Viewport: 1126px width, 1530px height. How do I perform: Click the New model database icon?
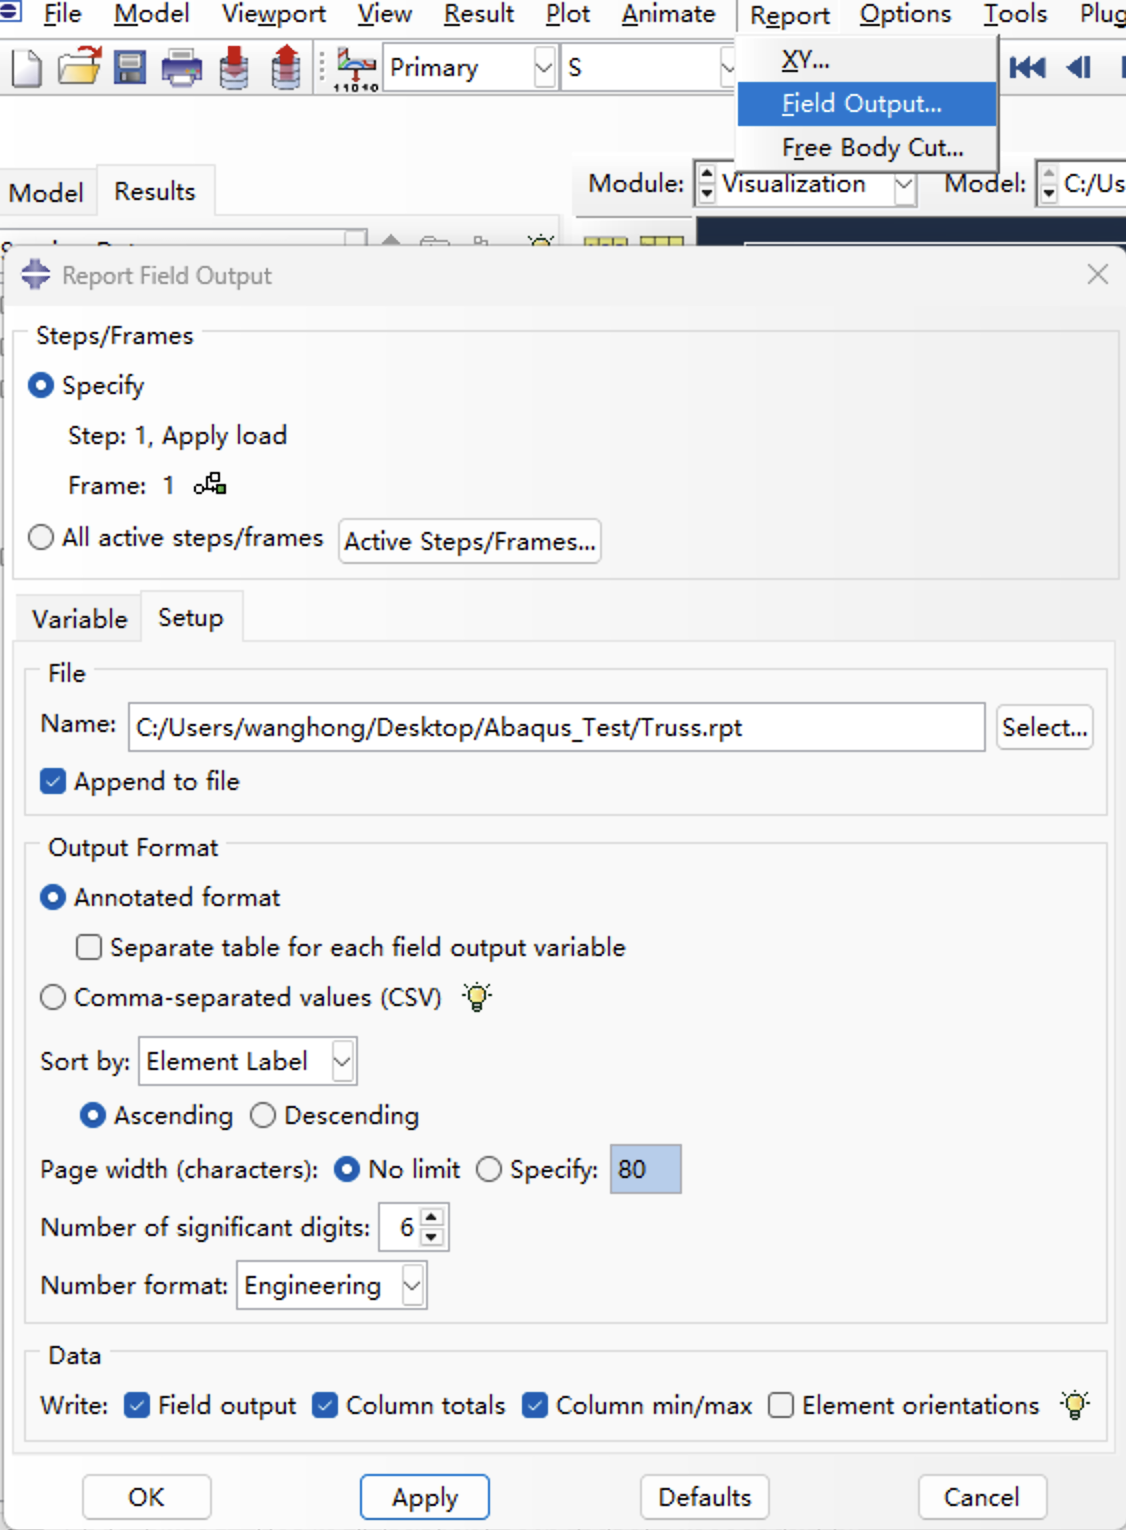(x=27, y=69)
